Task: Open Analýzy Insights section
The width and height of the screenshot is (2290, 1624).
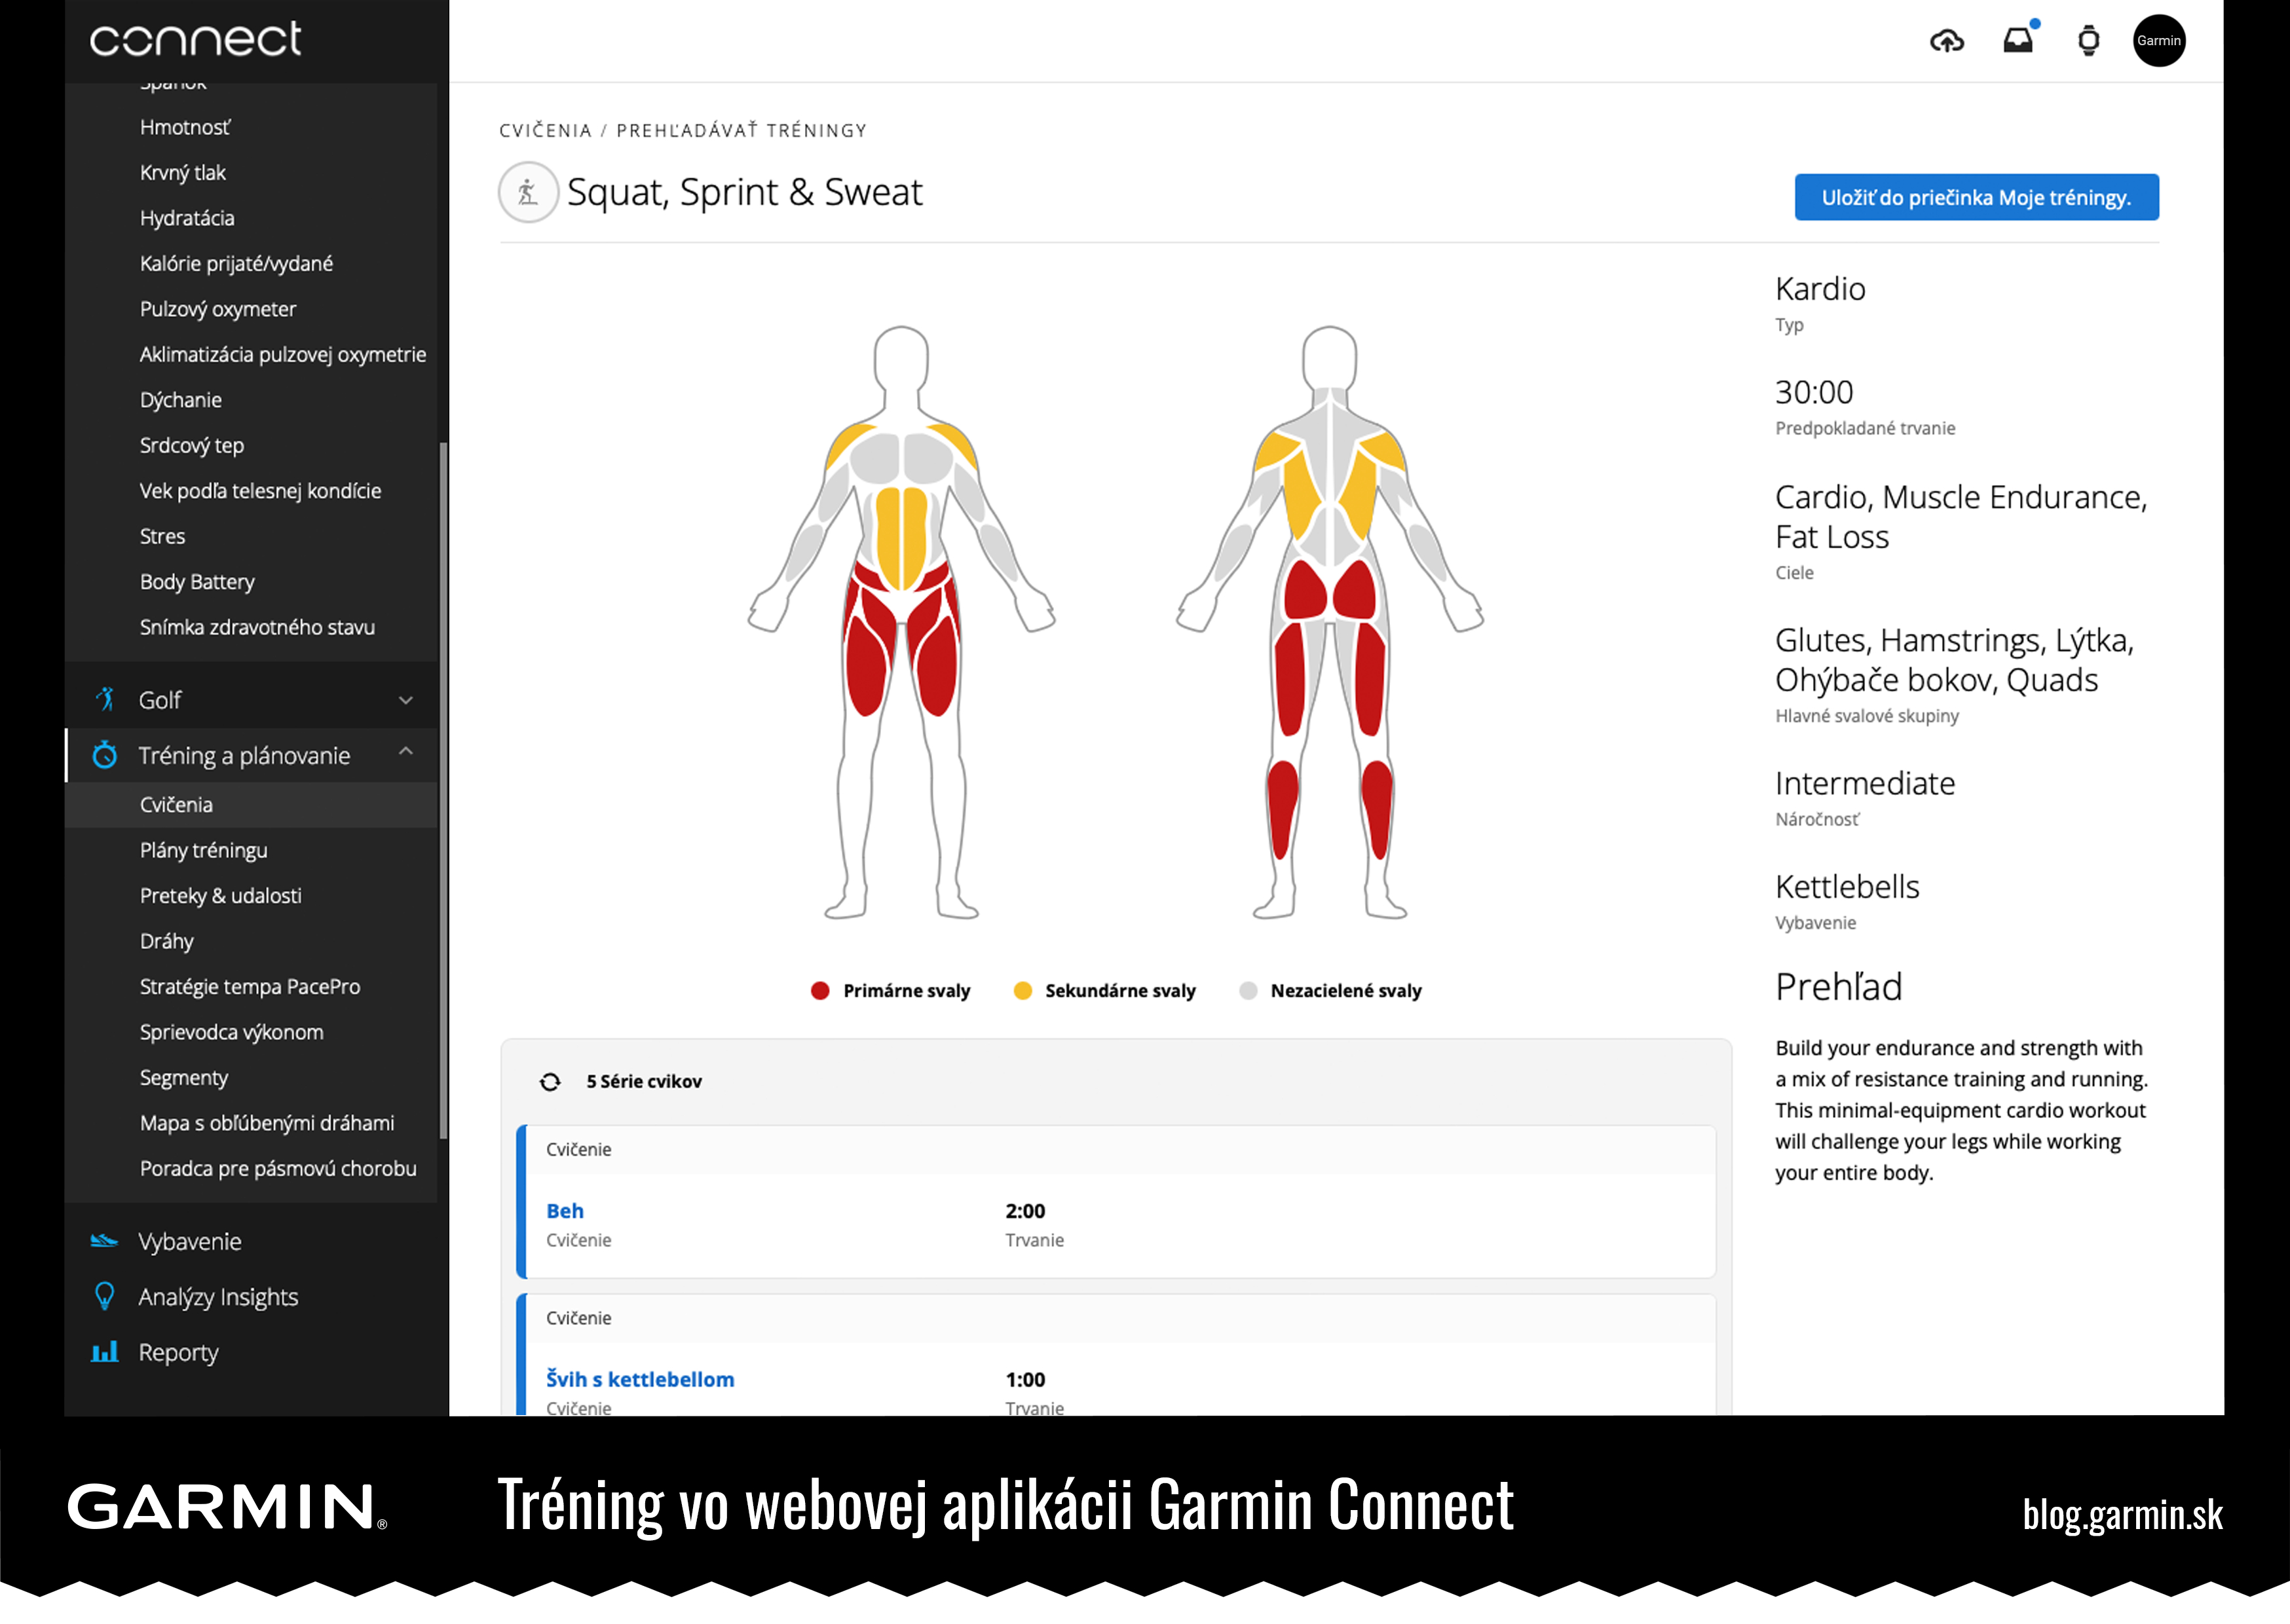Action: click(218, 1297)
